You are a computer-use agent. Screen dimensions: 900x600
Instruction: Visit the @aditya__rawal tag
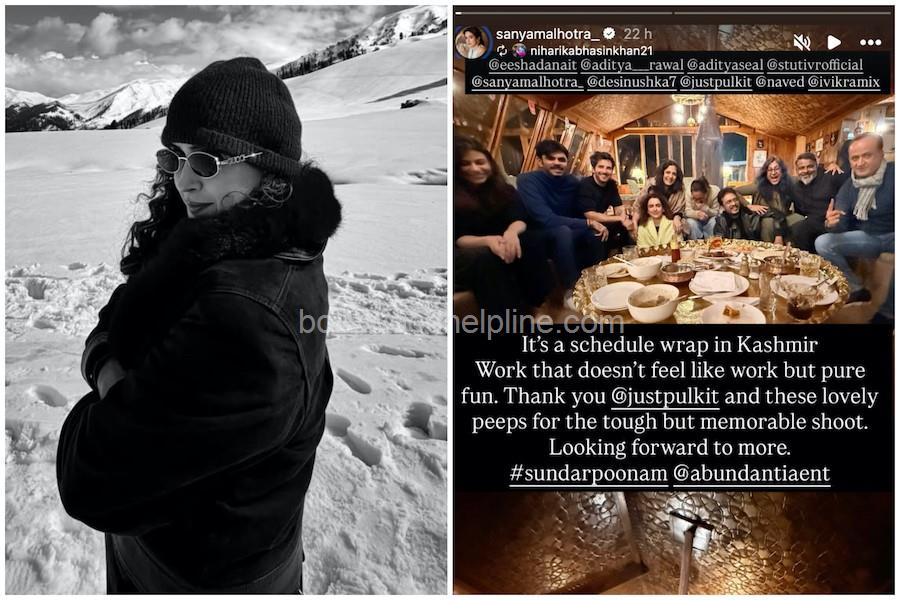(x=632, y=65)
